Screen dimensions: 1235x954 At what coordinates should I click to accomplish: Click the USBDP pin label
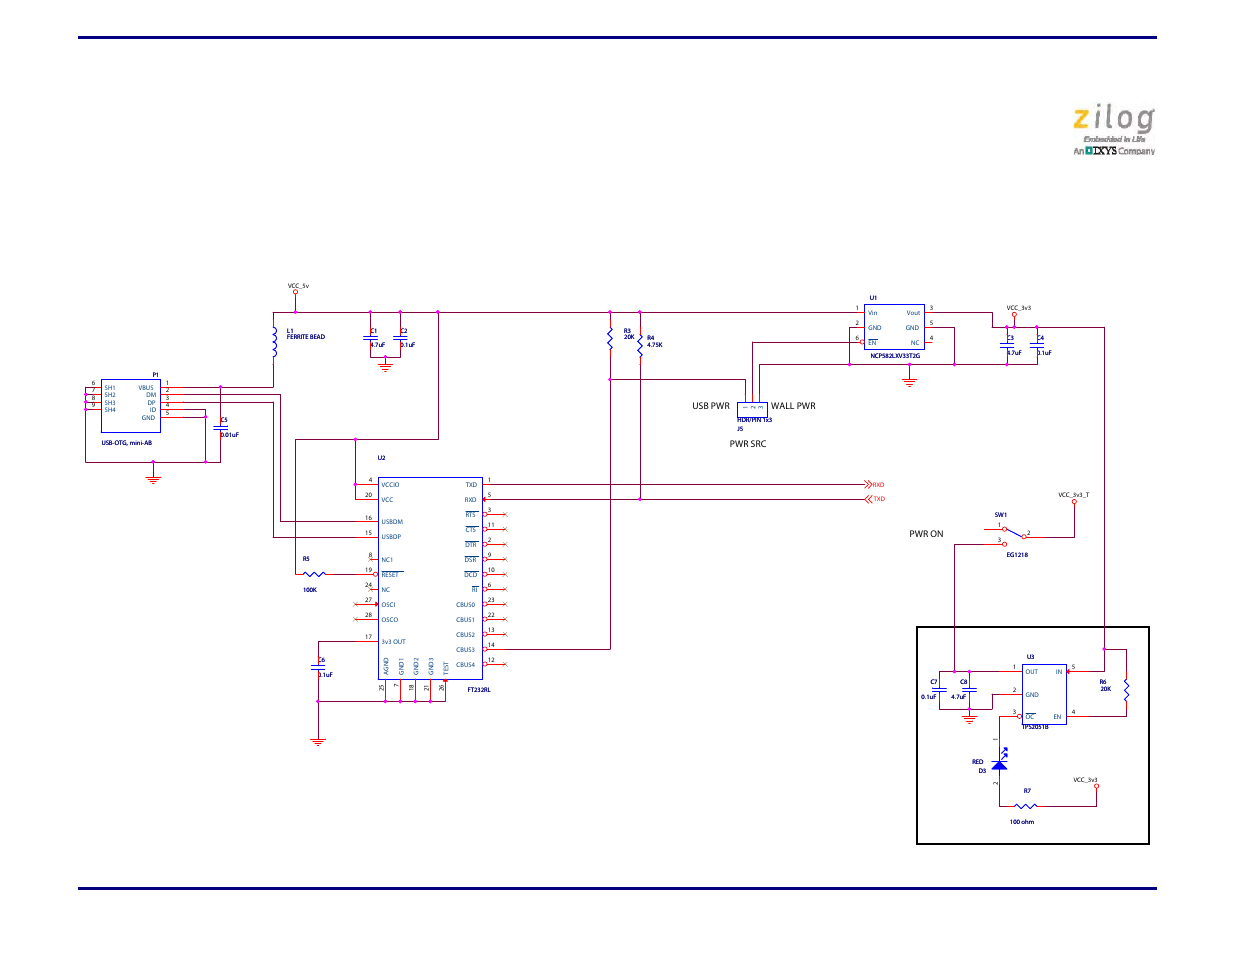(x=391, y=537)
